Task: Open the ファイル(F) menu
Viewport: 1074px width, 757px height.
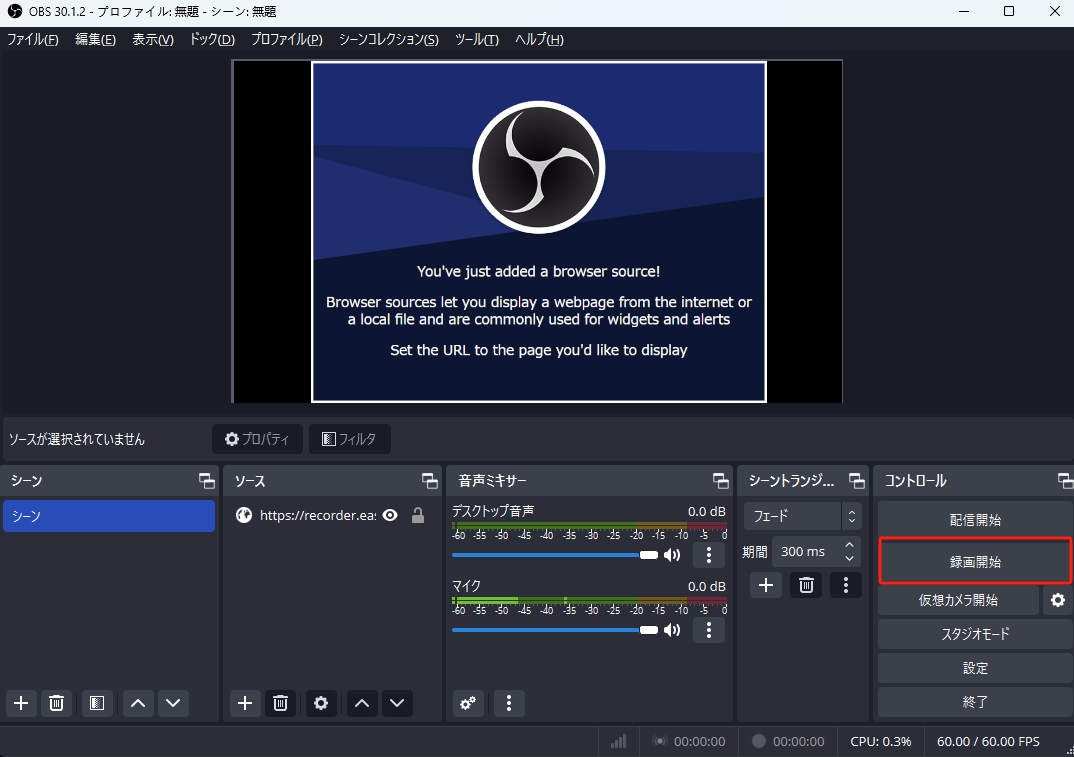Action: coord(33,40)
